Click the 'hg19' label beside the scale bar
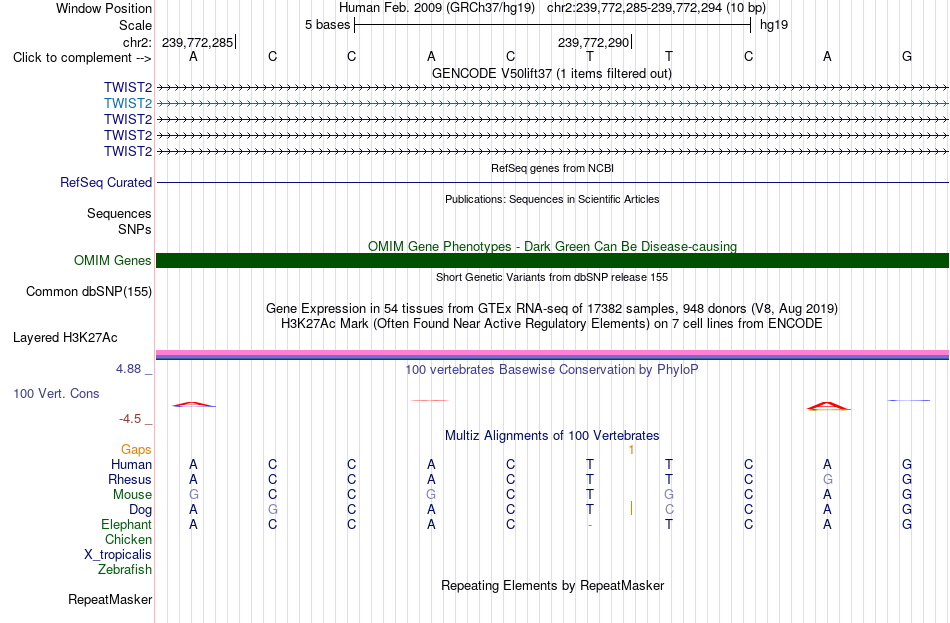 pyautogui.click(x=774, y=25)
